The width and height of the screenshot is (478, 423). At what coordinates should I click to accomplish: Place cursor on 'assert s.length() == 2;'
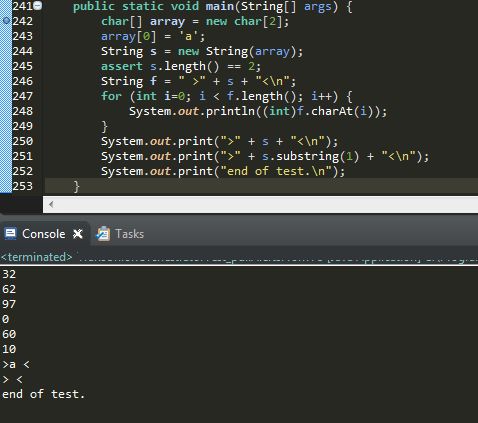(x=181, y=66)
